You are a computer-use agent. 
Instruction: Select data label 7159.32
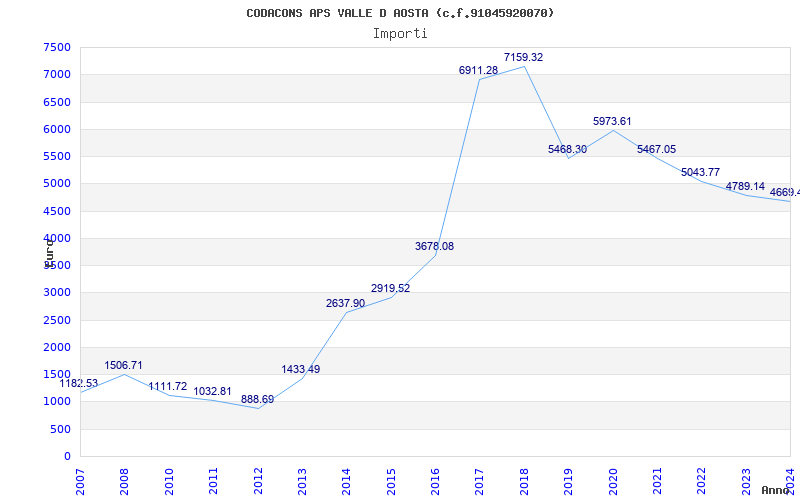[523, 57]
